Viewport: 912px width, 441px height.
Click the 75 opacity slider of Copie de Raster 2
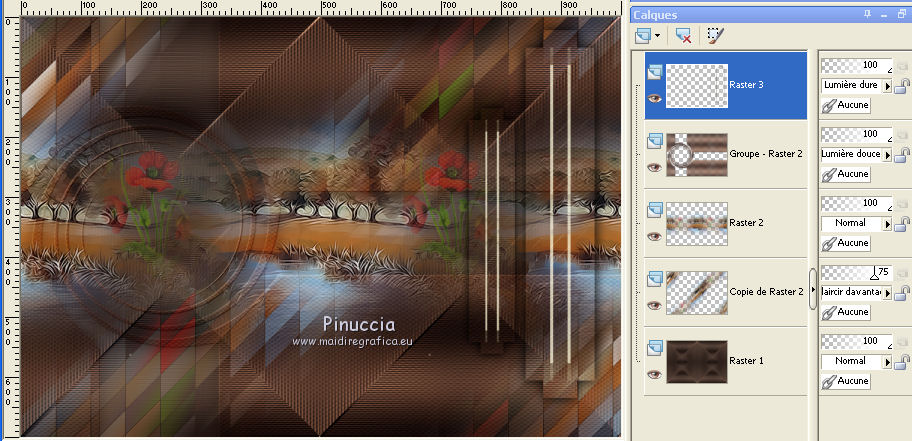coord(857,272)
